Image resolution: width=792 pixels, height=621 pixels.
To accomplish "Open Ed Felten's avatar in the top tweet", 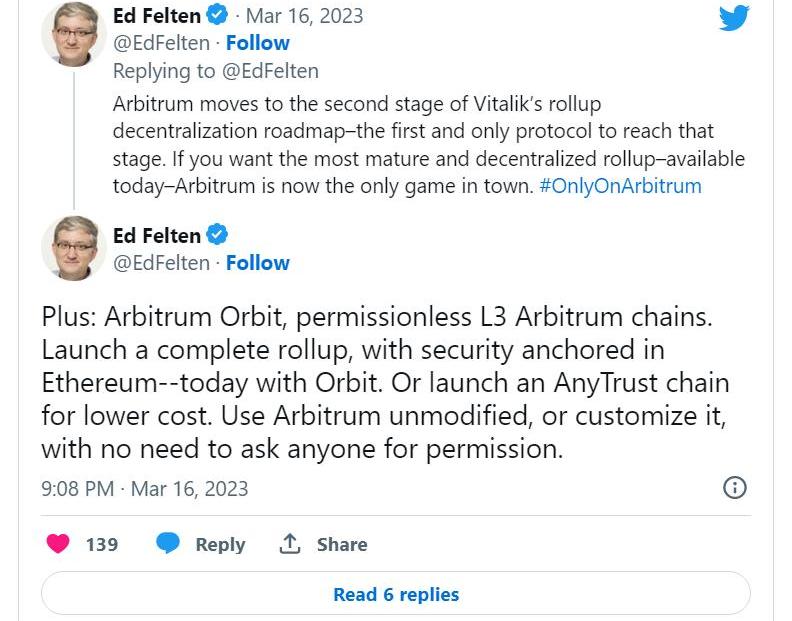I will [74, 33].
